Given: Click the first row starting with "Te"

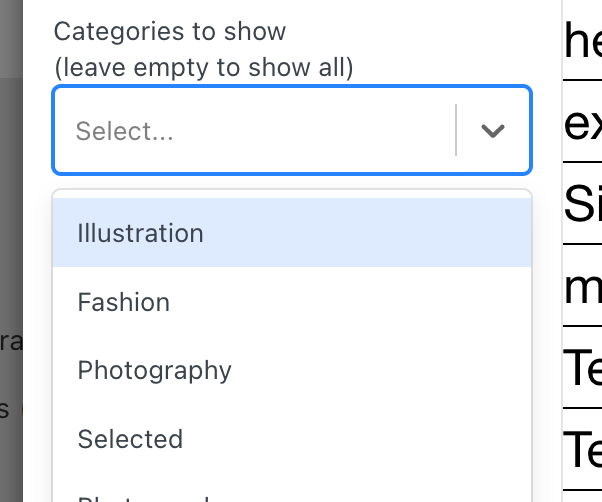Looking at the screenshot, I should [583, 368].
